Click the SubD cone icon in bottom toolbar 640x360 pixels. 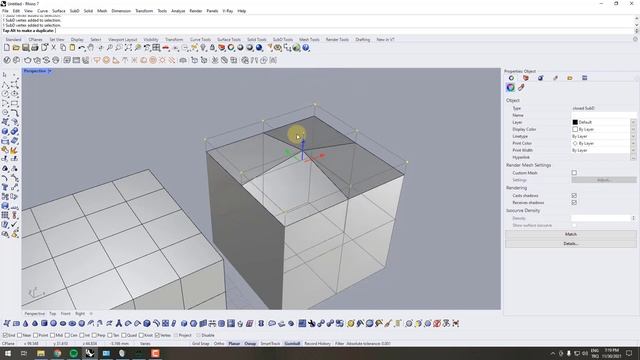25,323
